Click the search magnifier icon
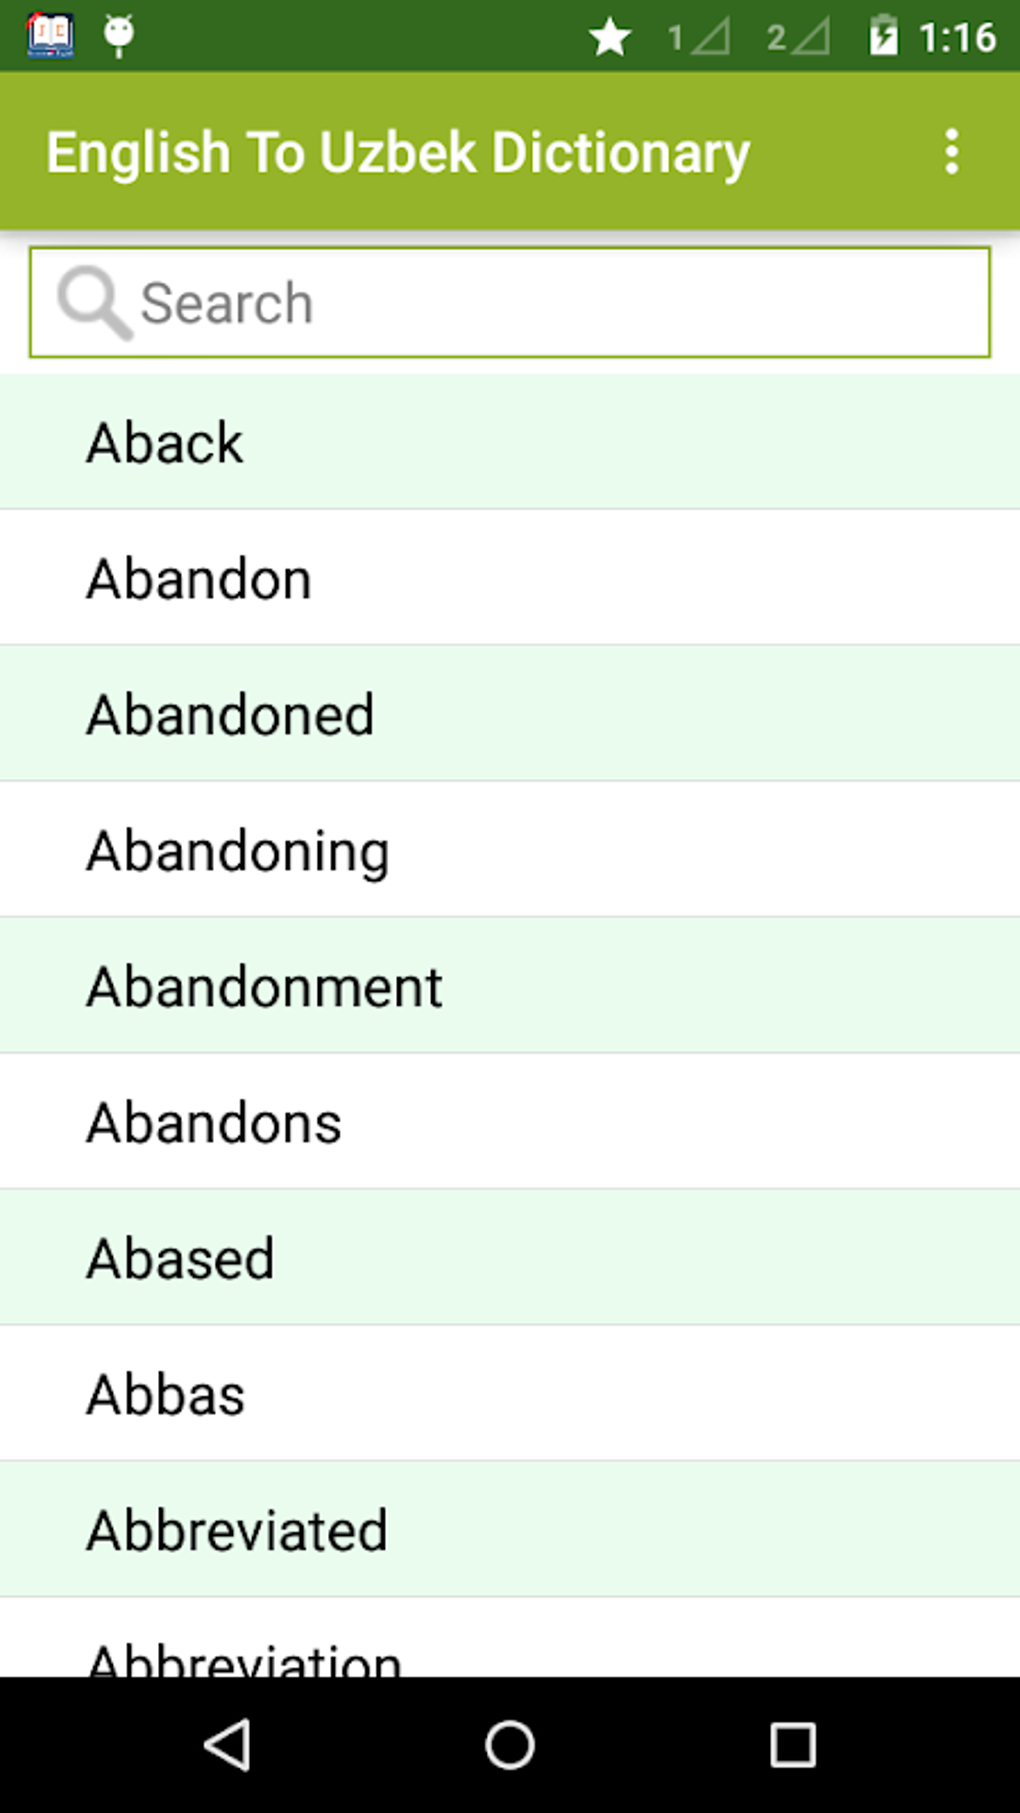 94,301
